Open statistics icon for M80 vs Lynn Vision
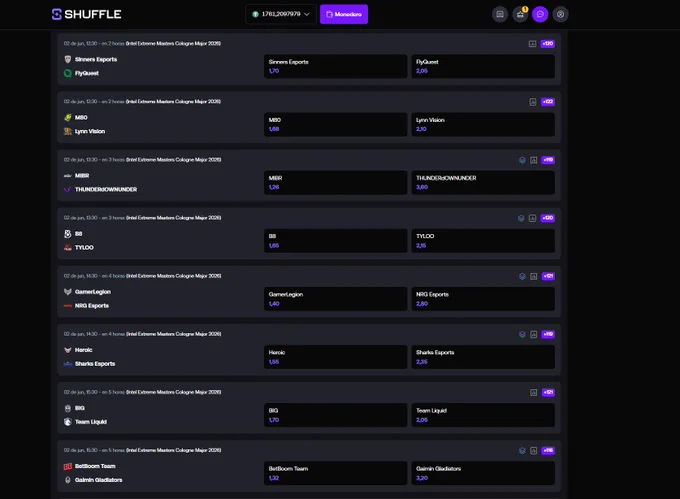Screen dimensions: 680x499 [x=533, y=102]
